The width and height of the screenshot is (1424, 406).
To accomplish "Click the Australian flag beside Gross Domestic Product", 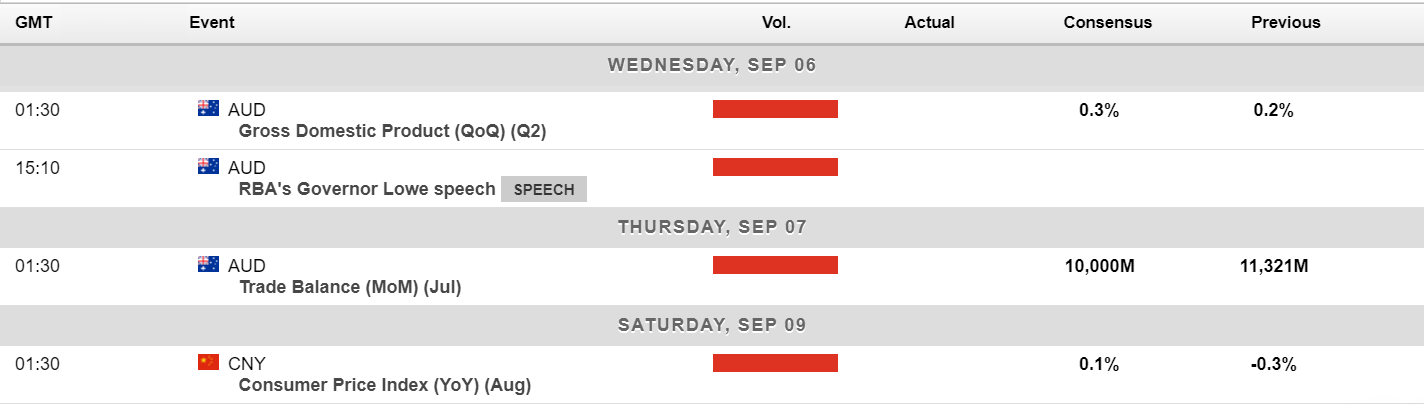I will pos(208,109).
